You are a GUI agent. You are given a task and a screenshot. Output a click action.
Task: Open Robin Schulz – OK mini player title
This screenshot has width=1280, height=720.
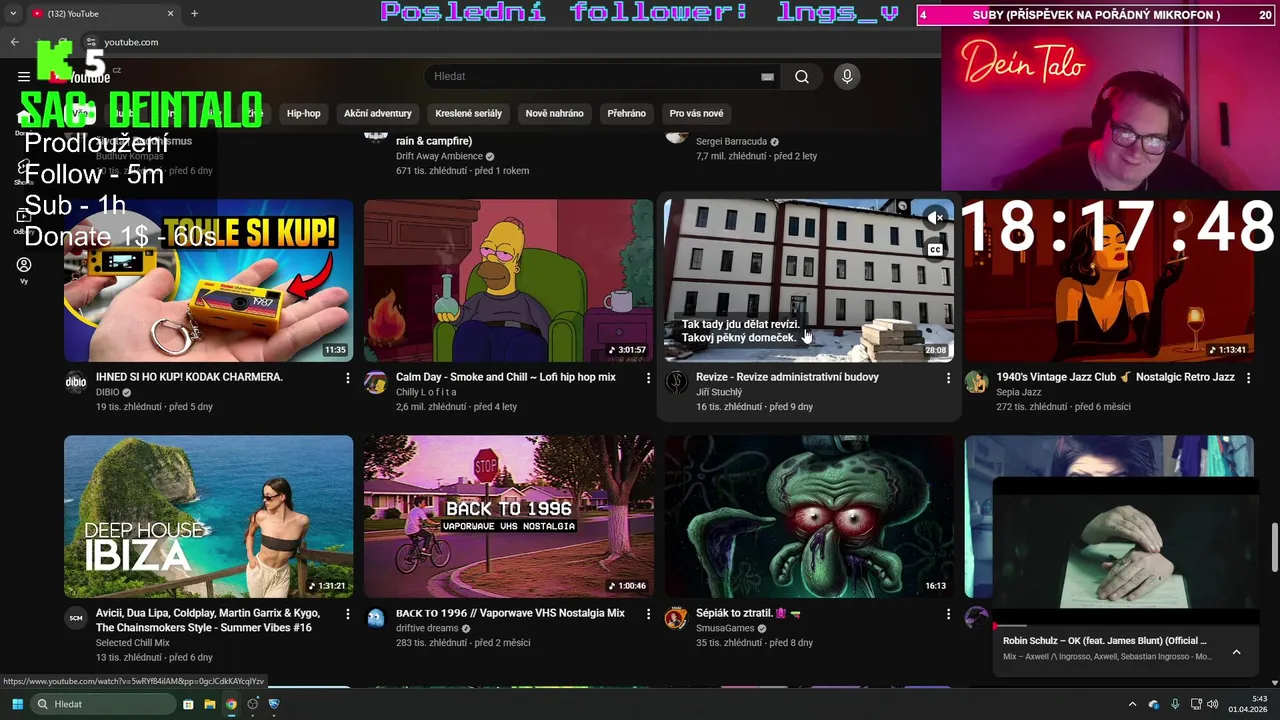click(x=1104, y=641)
